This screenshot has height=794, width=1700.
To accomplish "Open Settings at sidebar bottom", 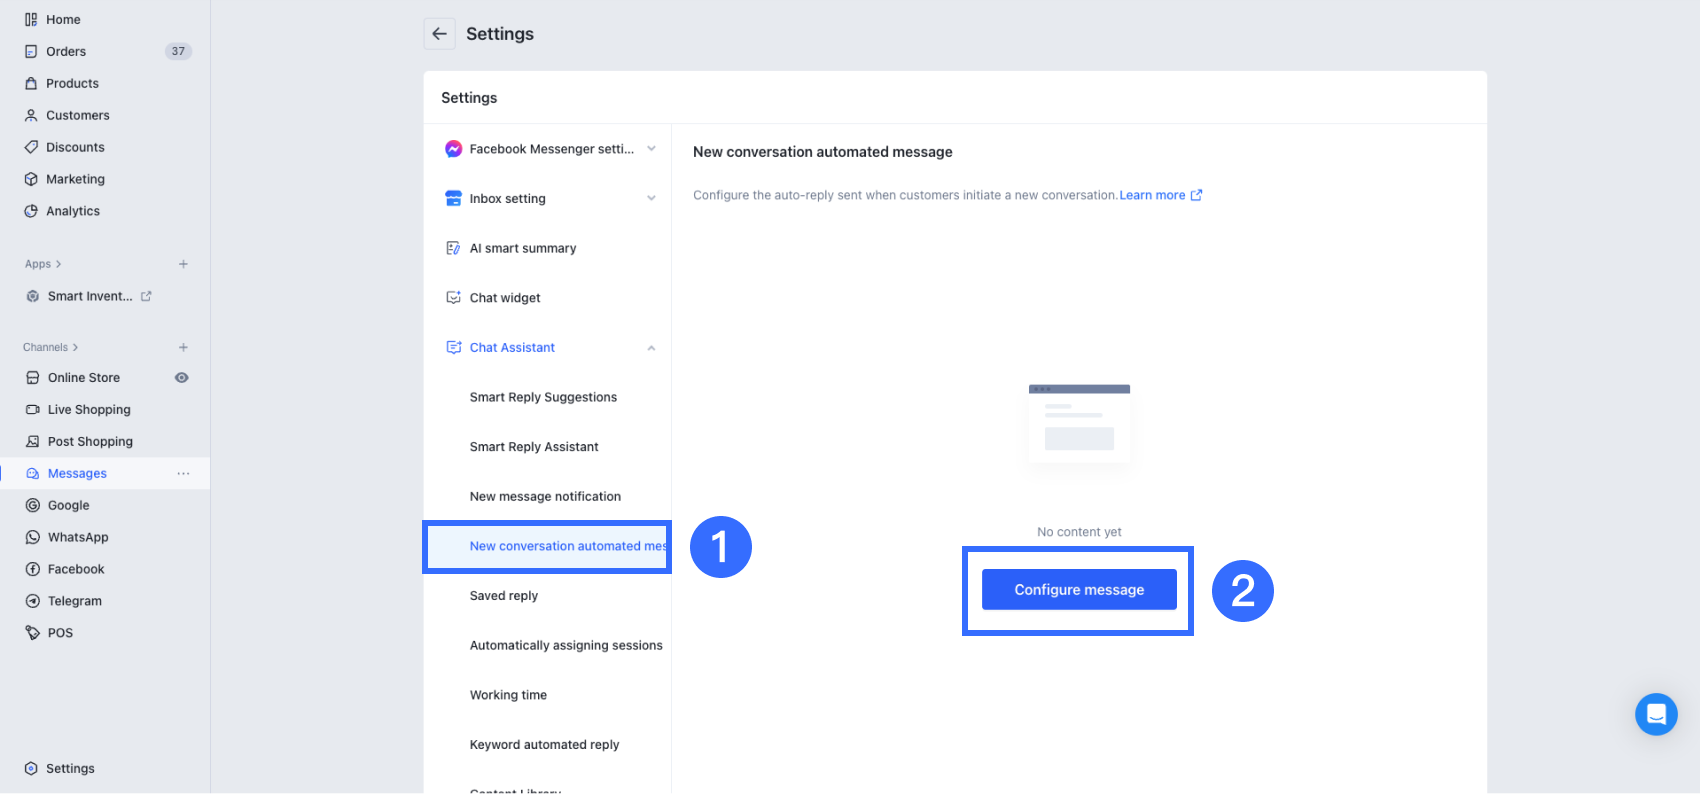I will pos(70,768).
